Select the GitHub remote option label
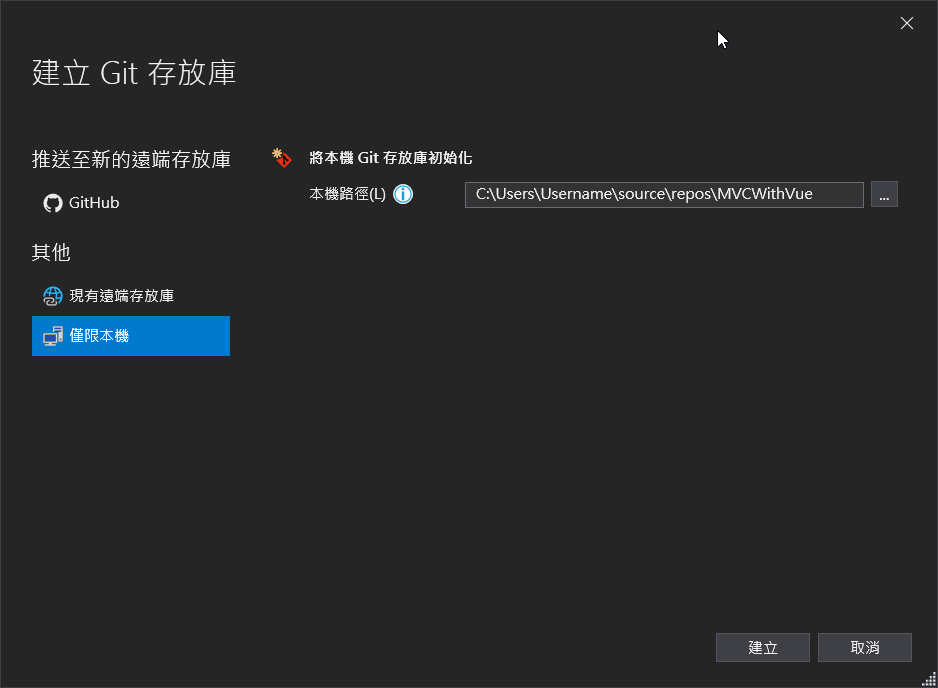The width and height of the screenshot is (938, 688). (x=94, y=203)
